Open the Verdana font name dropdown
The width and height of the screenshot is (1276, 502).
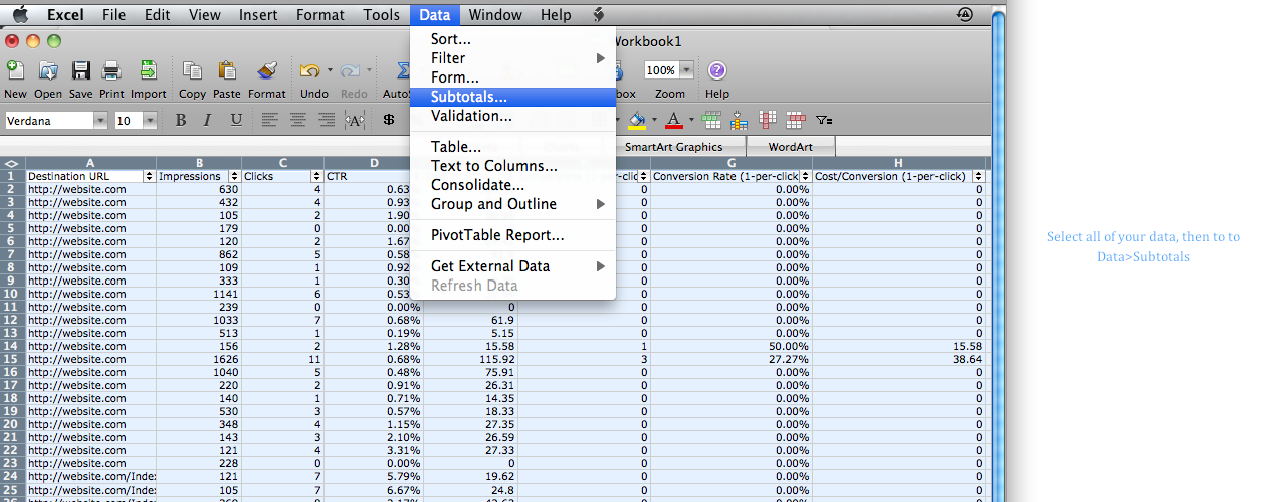[x=100, y=120]
